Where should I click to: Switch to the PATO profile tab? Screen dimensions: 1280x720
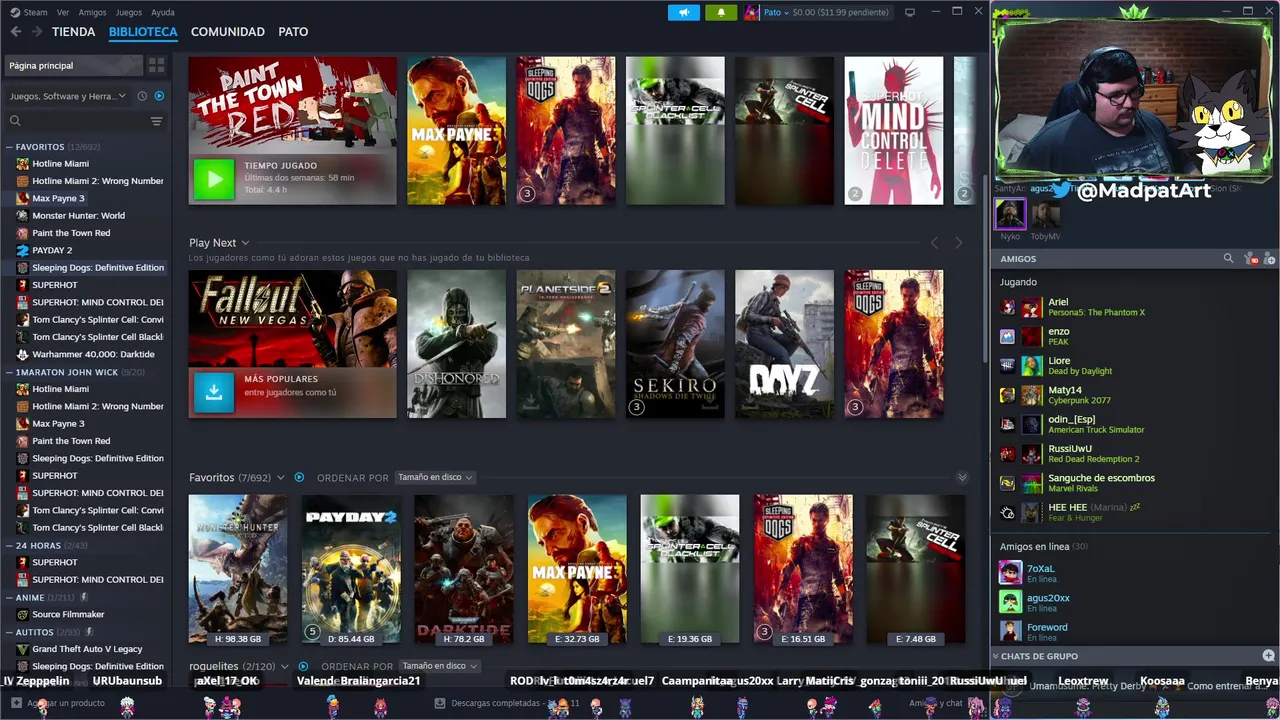tap(293, 32)
